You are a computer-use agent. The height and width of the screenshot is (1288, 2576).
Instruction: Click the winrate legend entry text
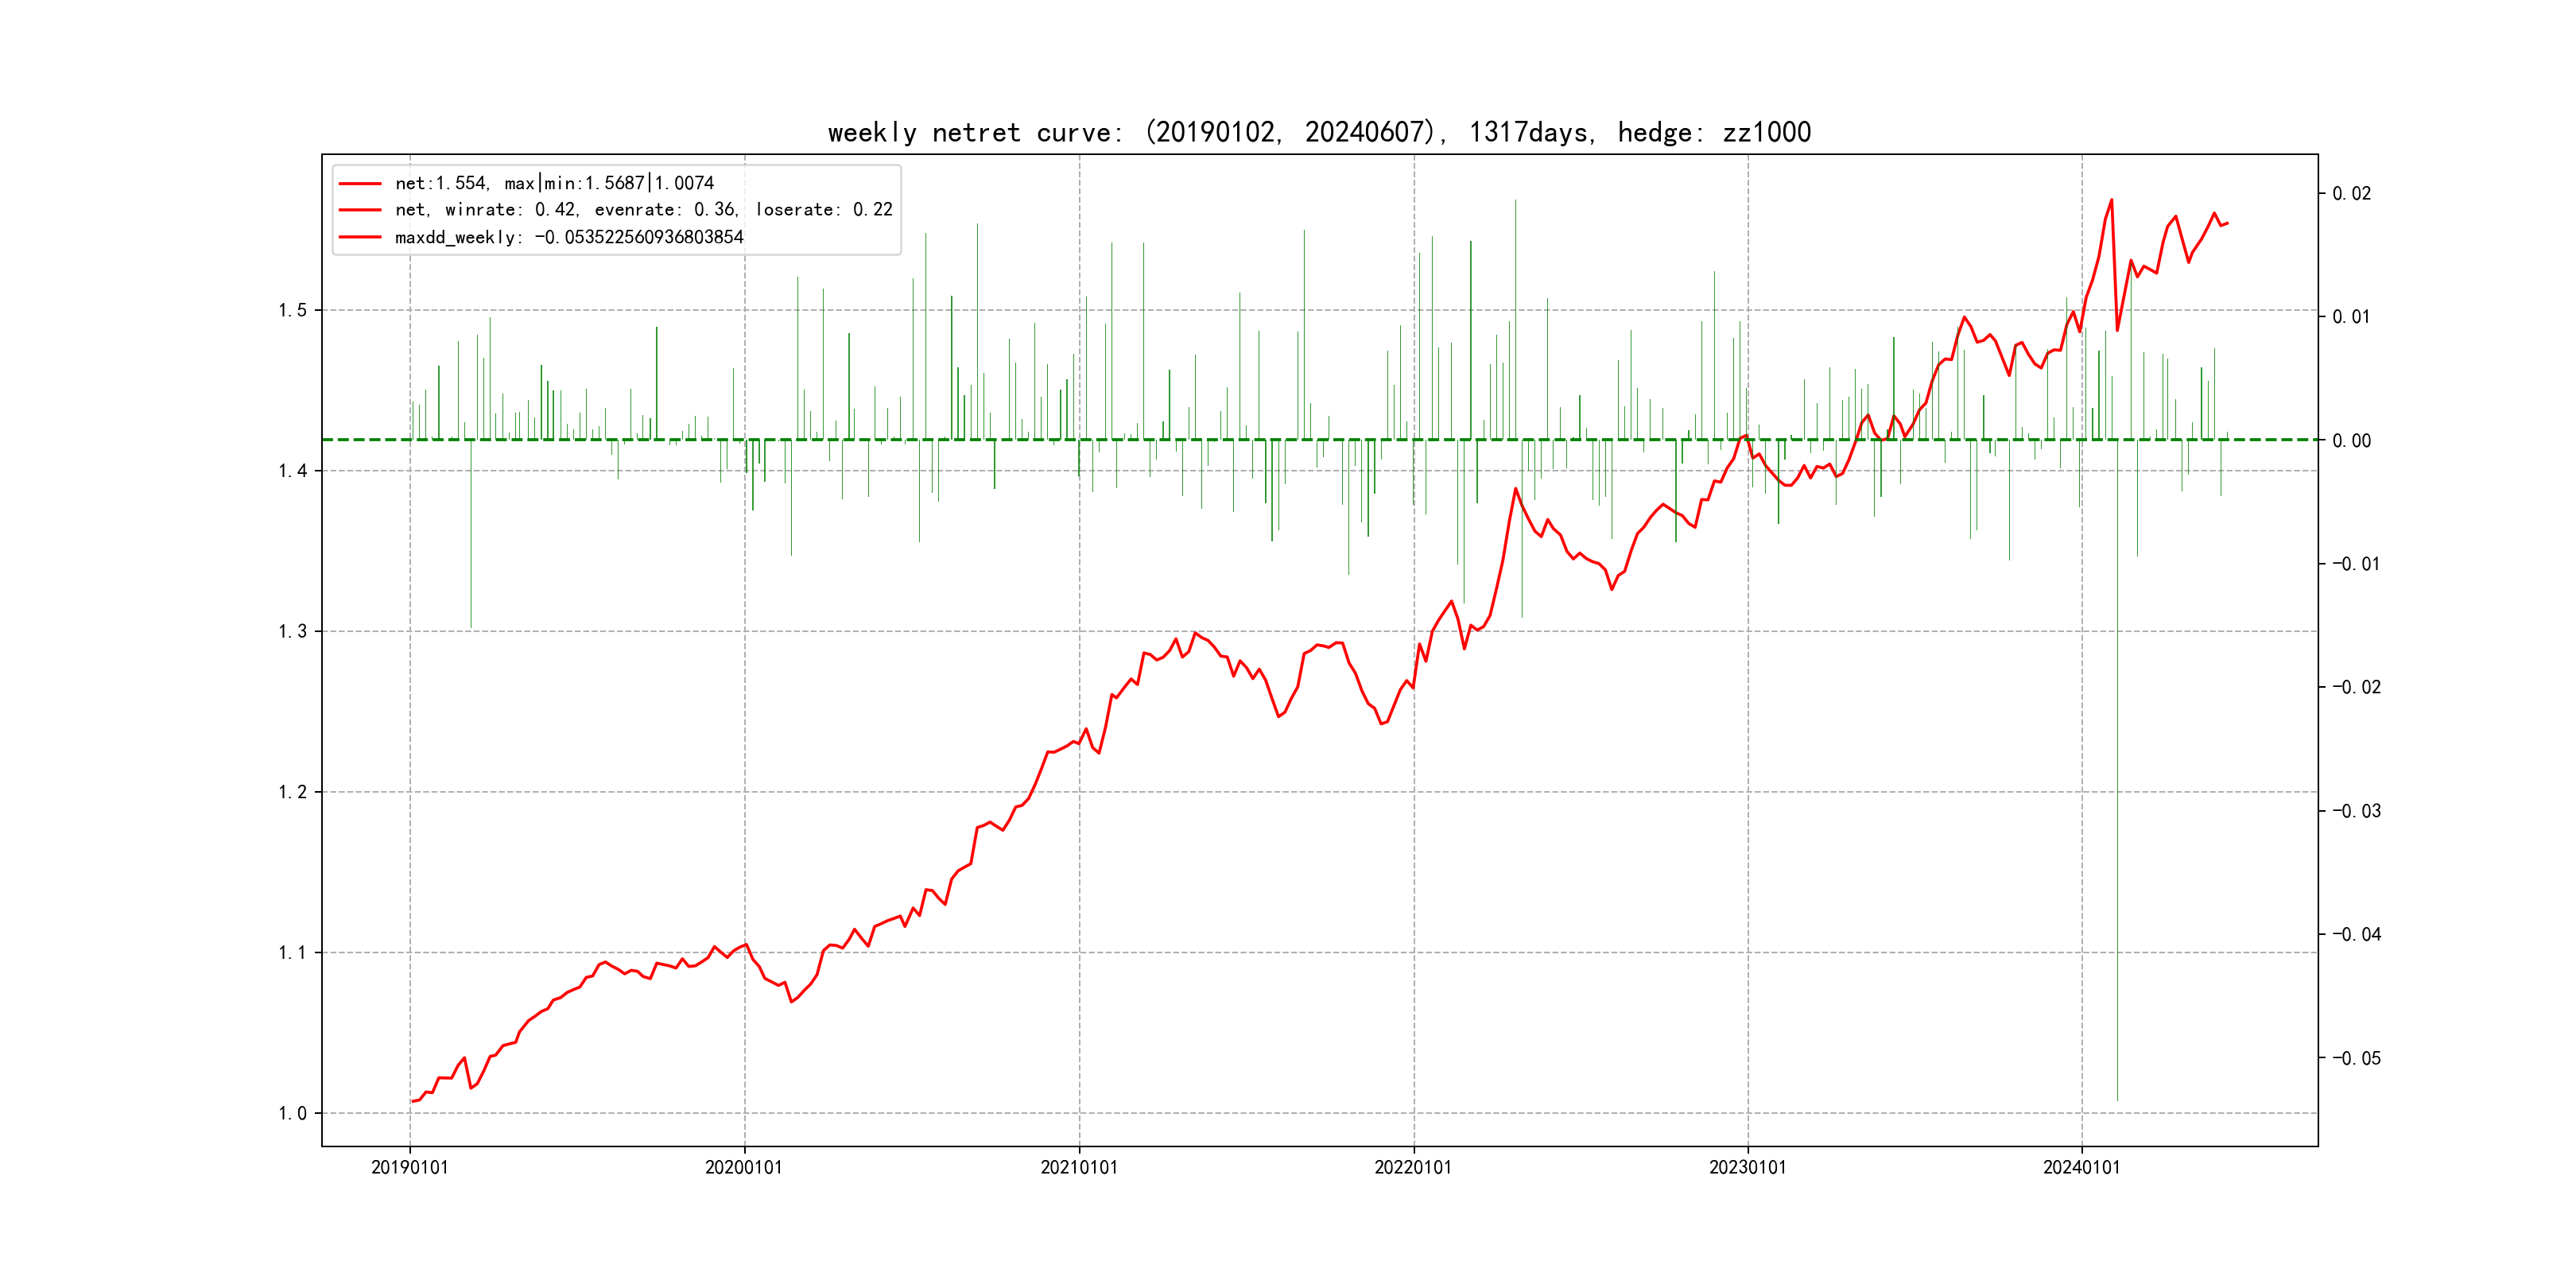point(643,210)
